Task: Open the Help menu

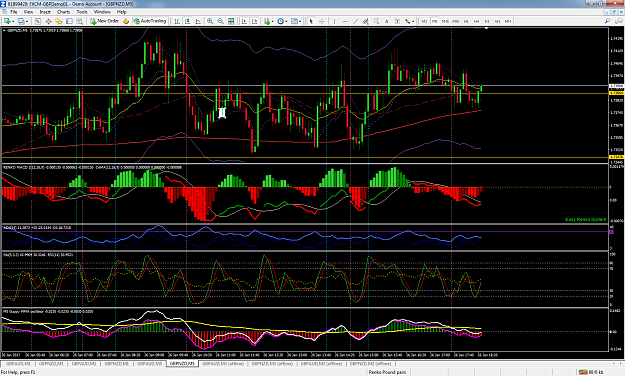Action: pyautogui.click(x=122, y=12)
